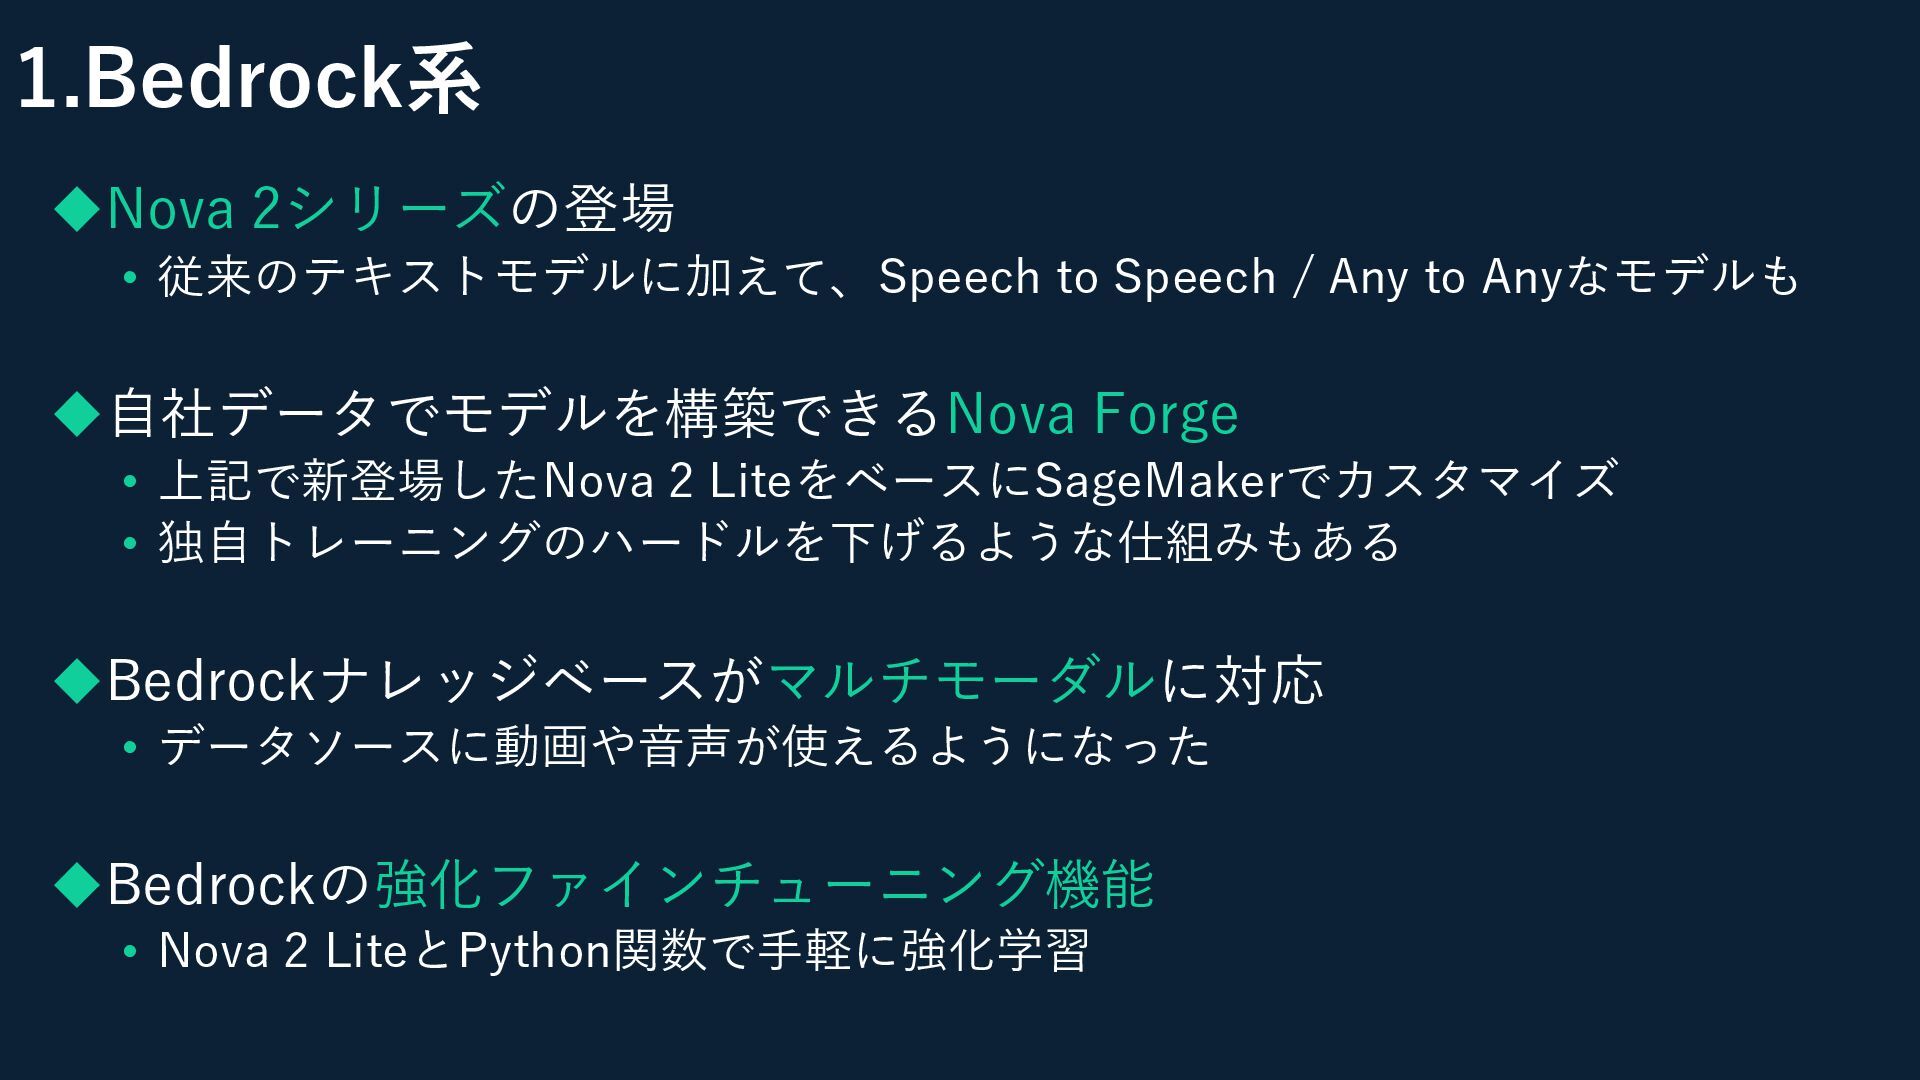
Task: Click the dot bullet before 従来のテキストモデル
Action: pos(129,277)
